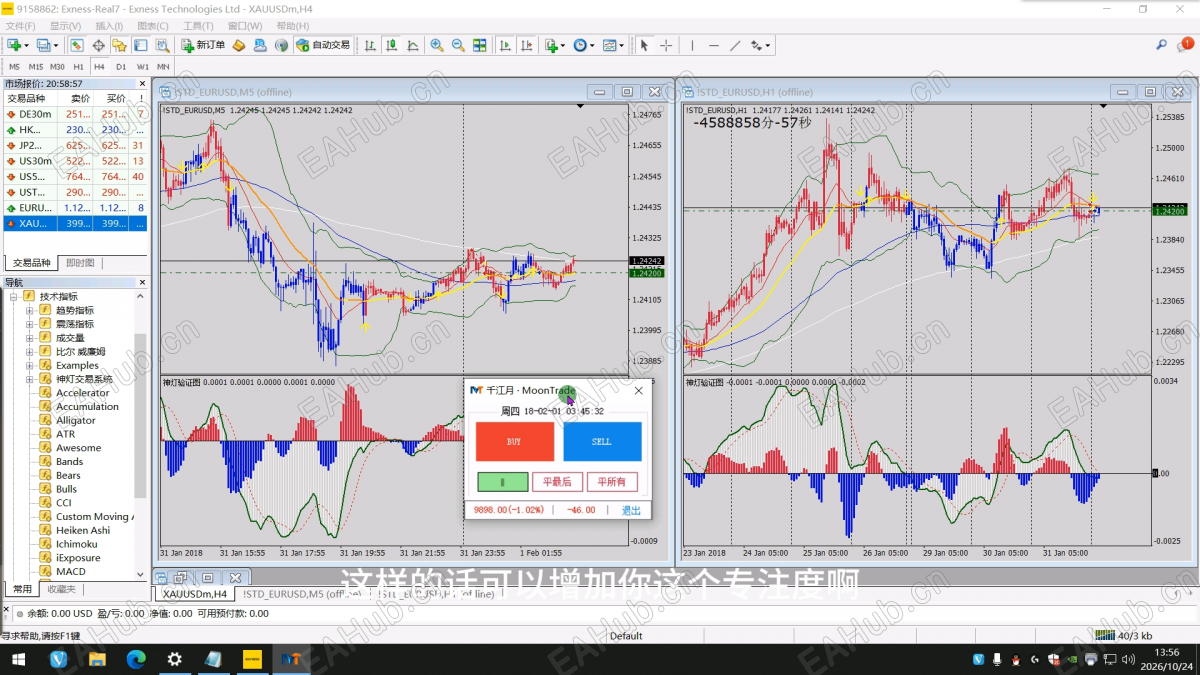The image size is (1200, 675).
Task: Open the periodicity clock dropdown
Action: [x=583, y=45]
